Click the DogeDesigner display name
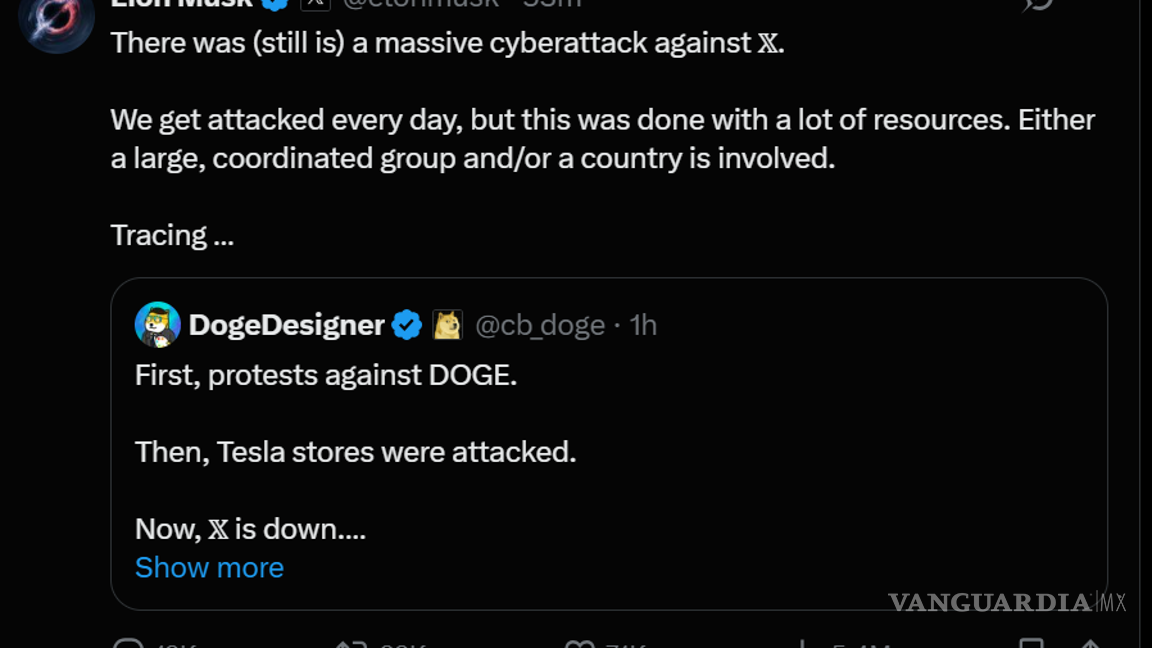The image size is (1152, 648). click(286, 325)
